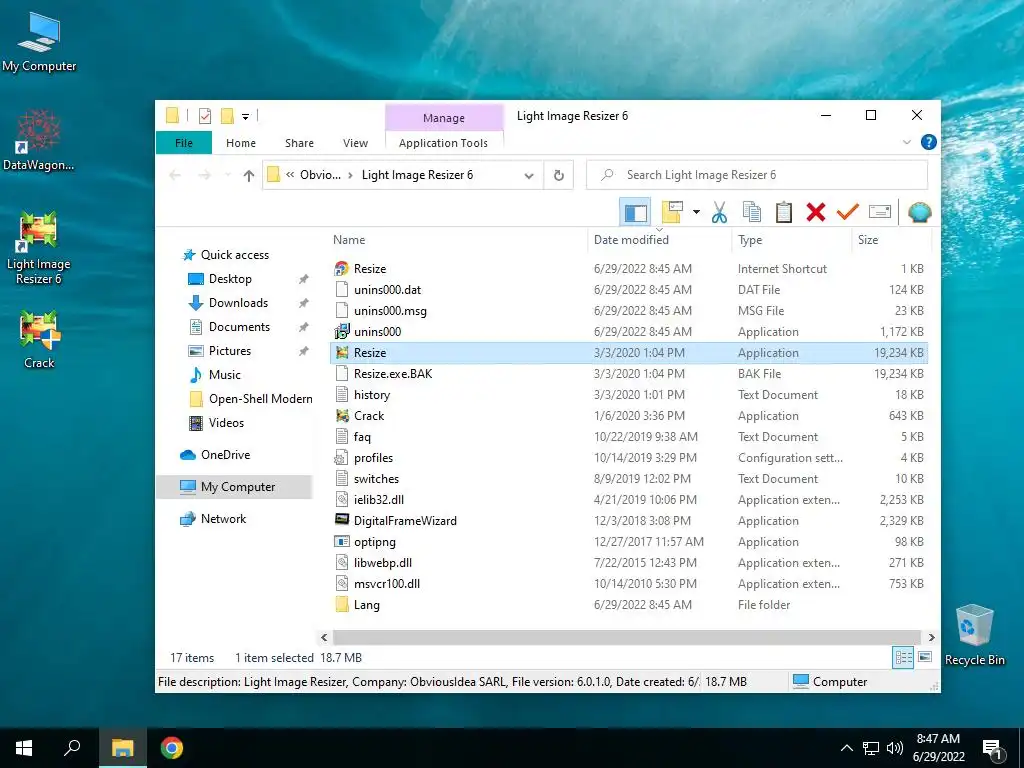
Task: Switch to the View ribbon tab
Action: (355, 143)
